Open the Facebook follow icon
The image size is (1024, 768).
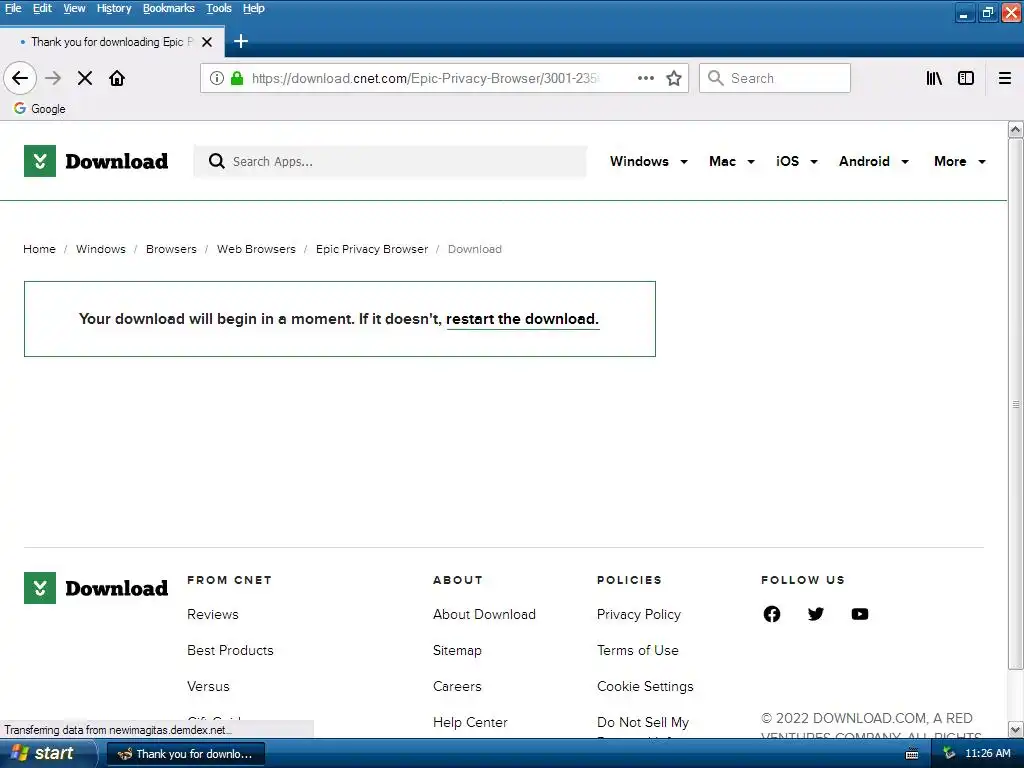point(771,614)
